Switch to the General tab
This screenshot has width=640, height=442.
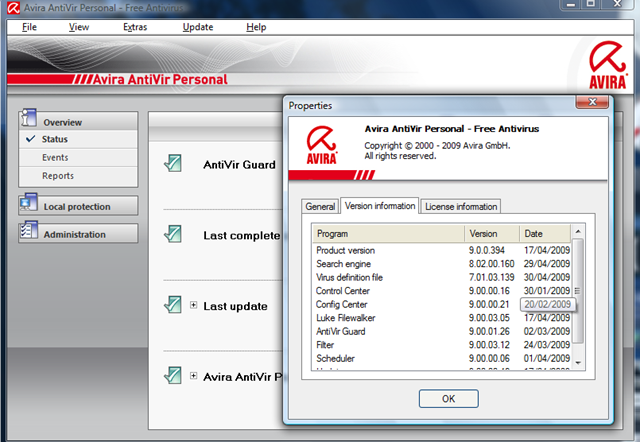point(320,207)
